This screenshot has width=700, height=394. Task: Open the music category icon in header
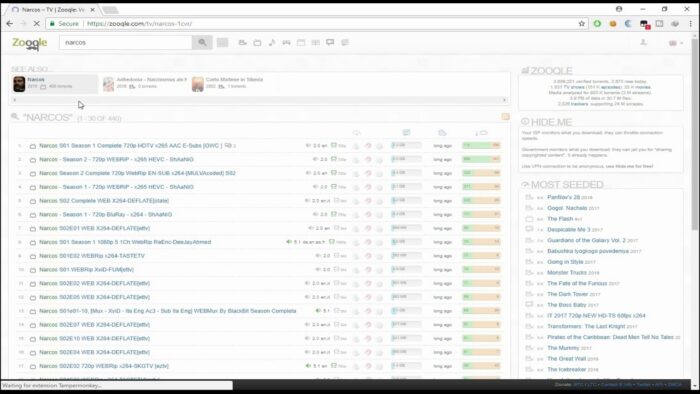tap(272, 42)
